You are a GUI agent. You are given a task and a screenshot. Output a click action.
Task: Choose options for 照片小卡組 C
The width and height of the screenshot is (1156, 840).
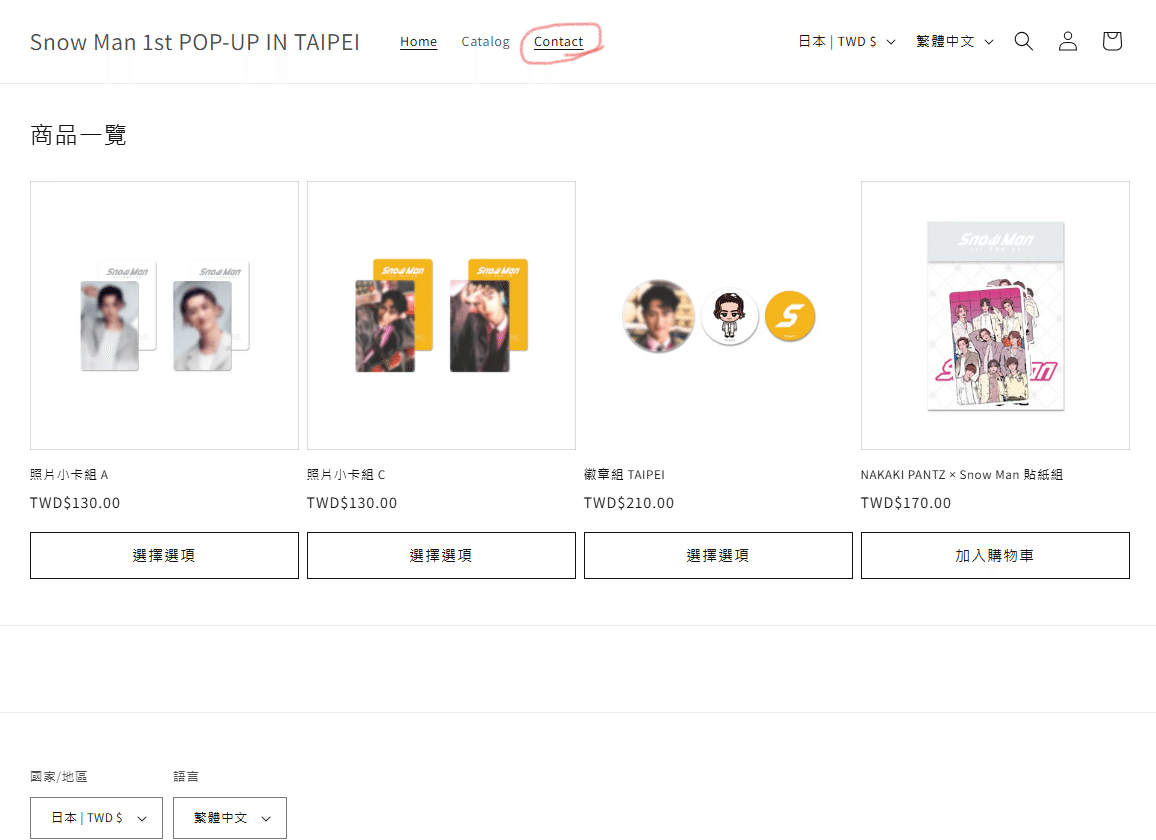441,555
